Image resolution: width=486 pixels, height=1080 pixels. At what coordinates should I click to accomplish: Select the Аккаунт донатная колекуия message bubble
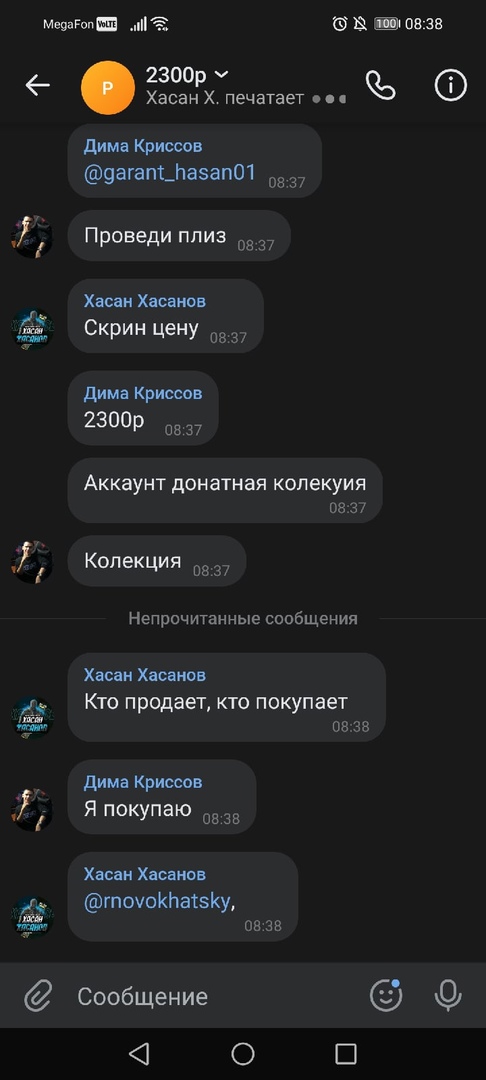click(x=225, y=490)
